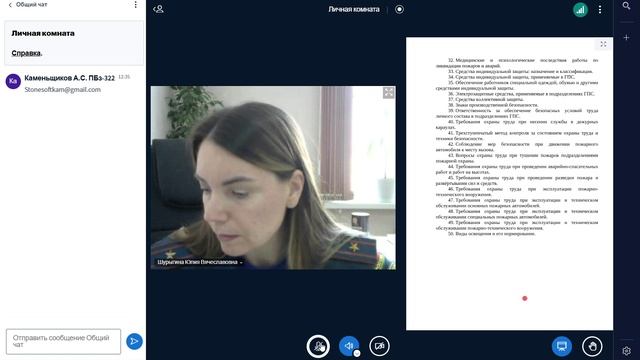Click the Личная комната chat header
Image resolution: width=640 pixels, height=360 pixels.
(43, 33)
